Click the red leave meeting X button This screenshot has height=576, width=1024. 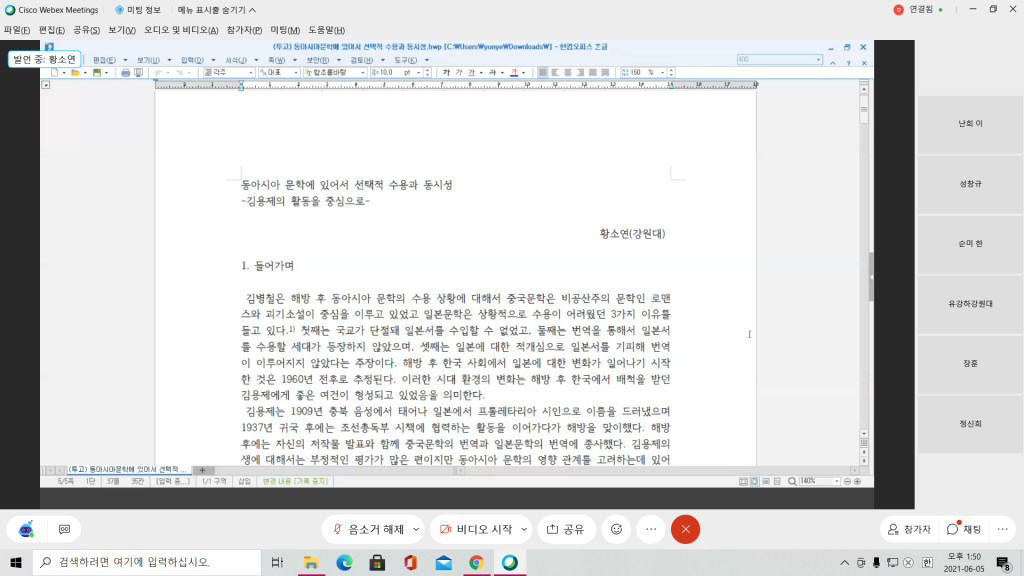pyautogui.click(x=686, y=529)
